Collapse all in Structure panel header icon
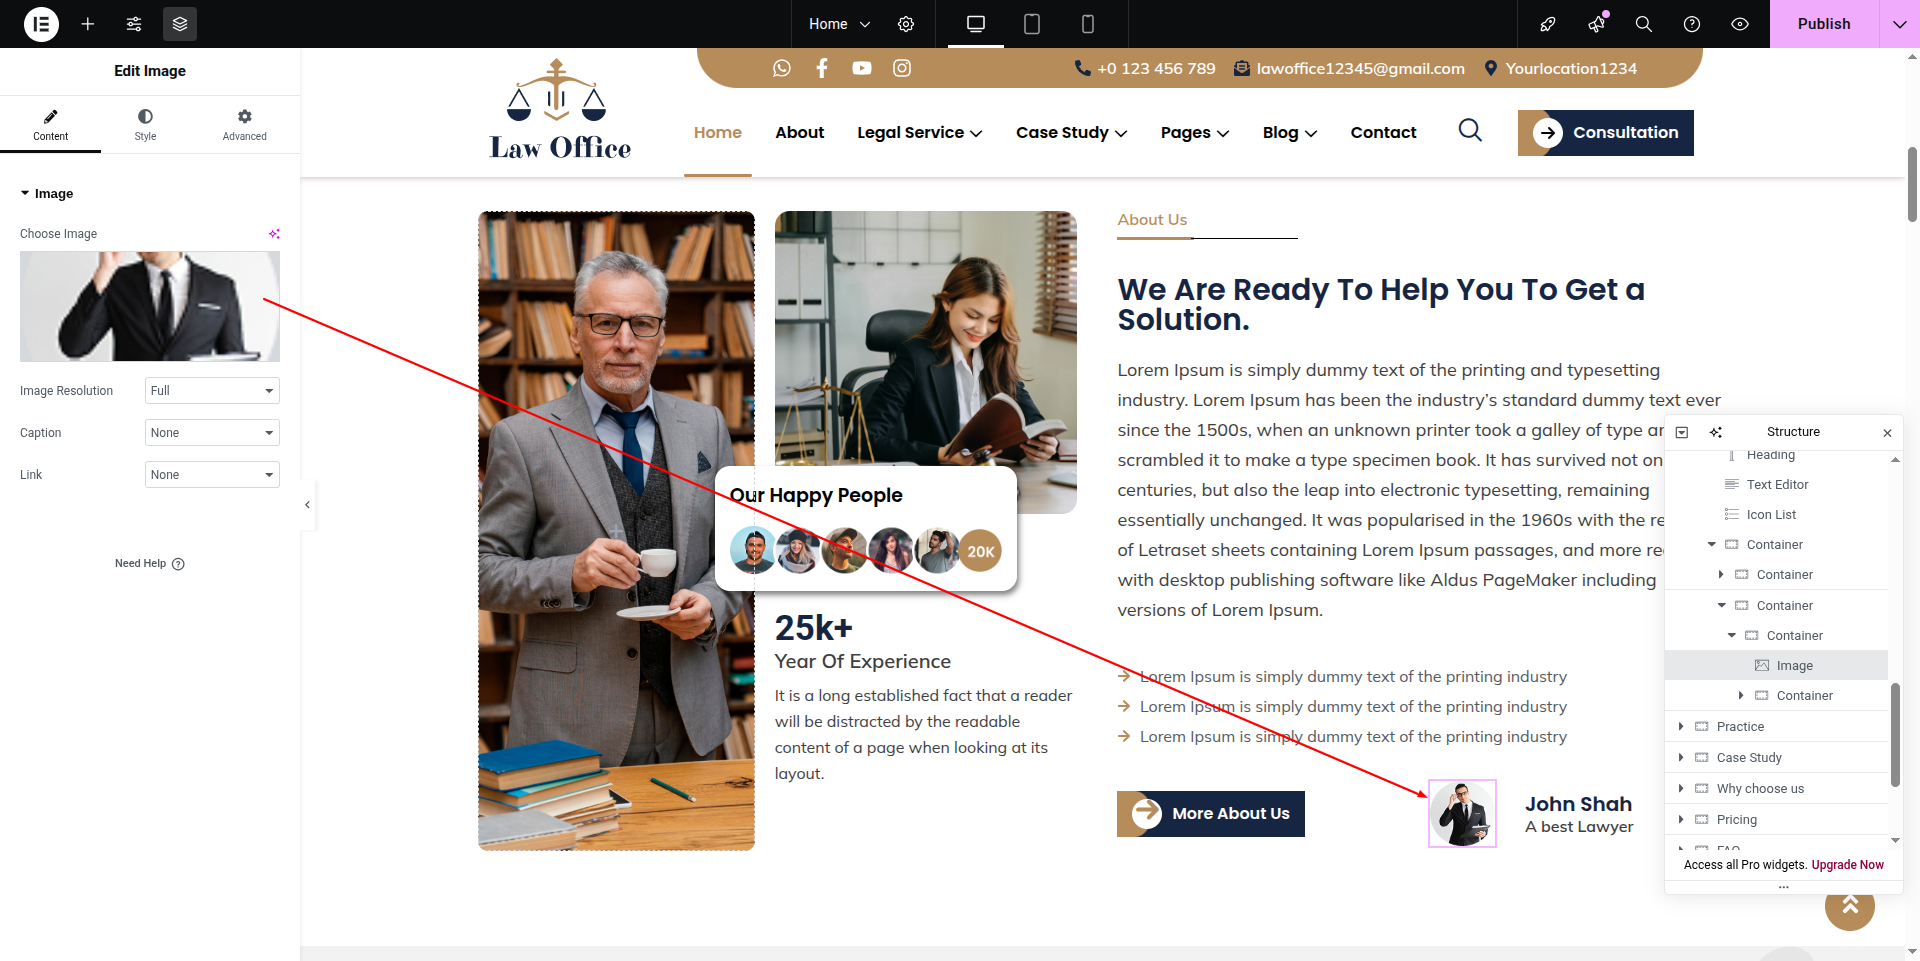1920x961 pixels. click(x=1682, y=432)
